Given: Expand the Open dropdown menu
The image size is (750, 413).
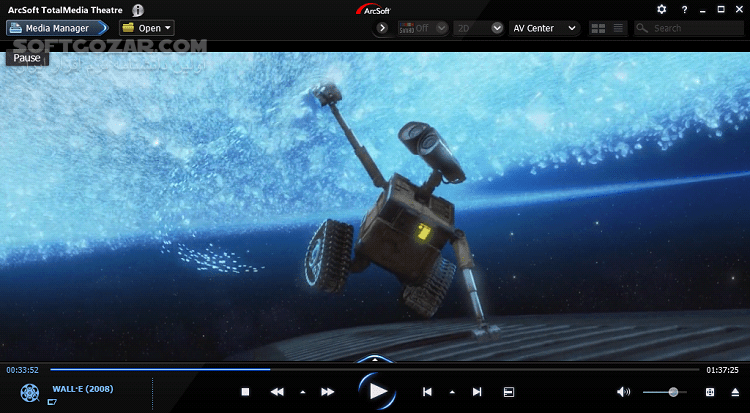Looking at the screenshot, I should [146, 28].
